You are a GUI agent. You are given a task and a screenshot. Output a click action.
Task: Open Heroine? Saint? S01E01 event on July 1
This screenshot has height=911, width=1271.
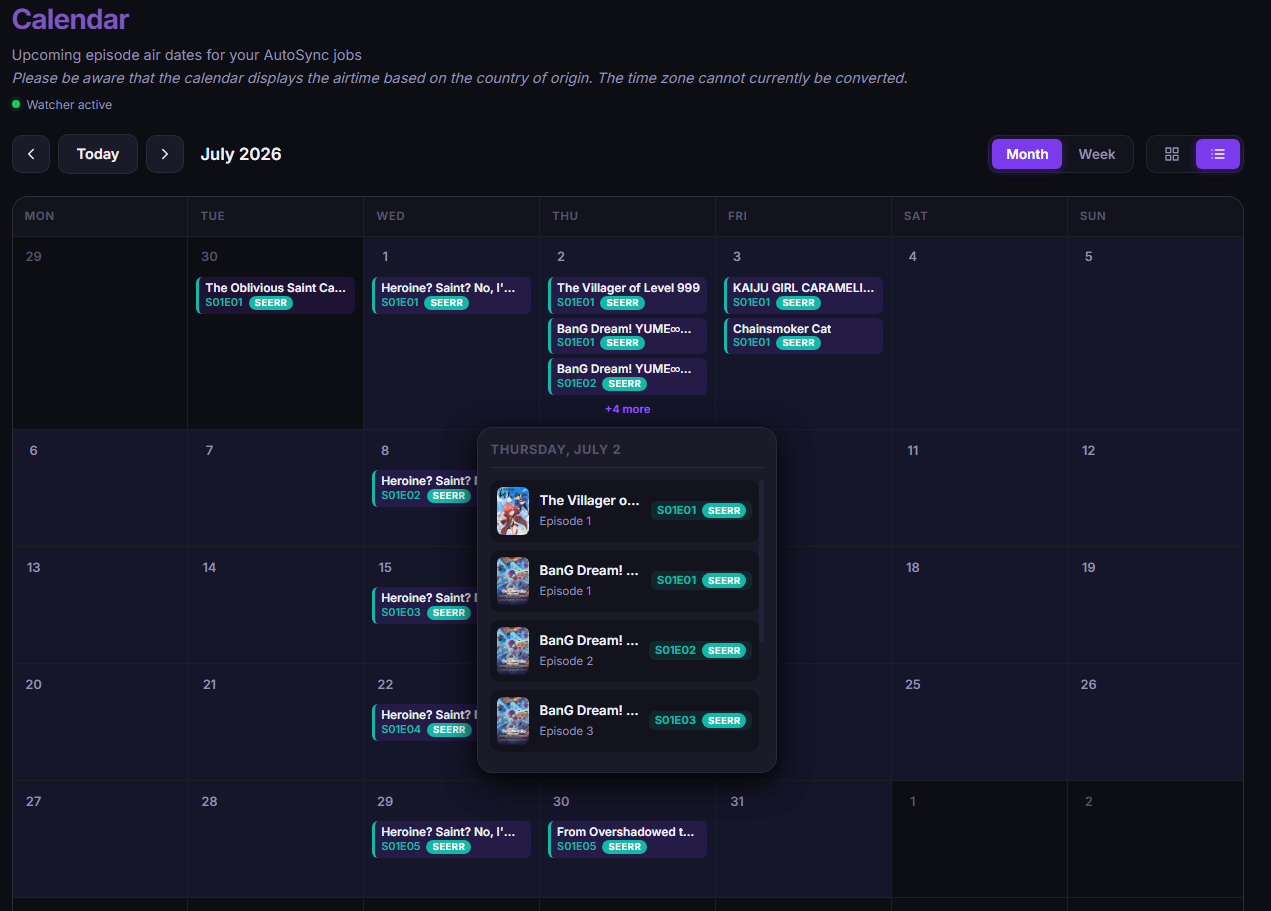452,295
